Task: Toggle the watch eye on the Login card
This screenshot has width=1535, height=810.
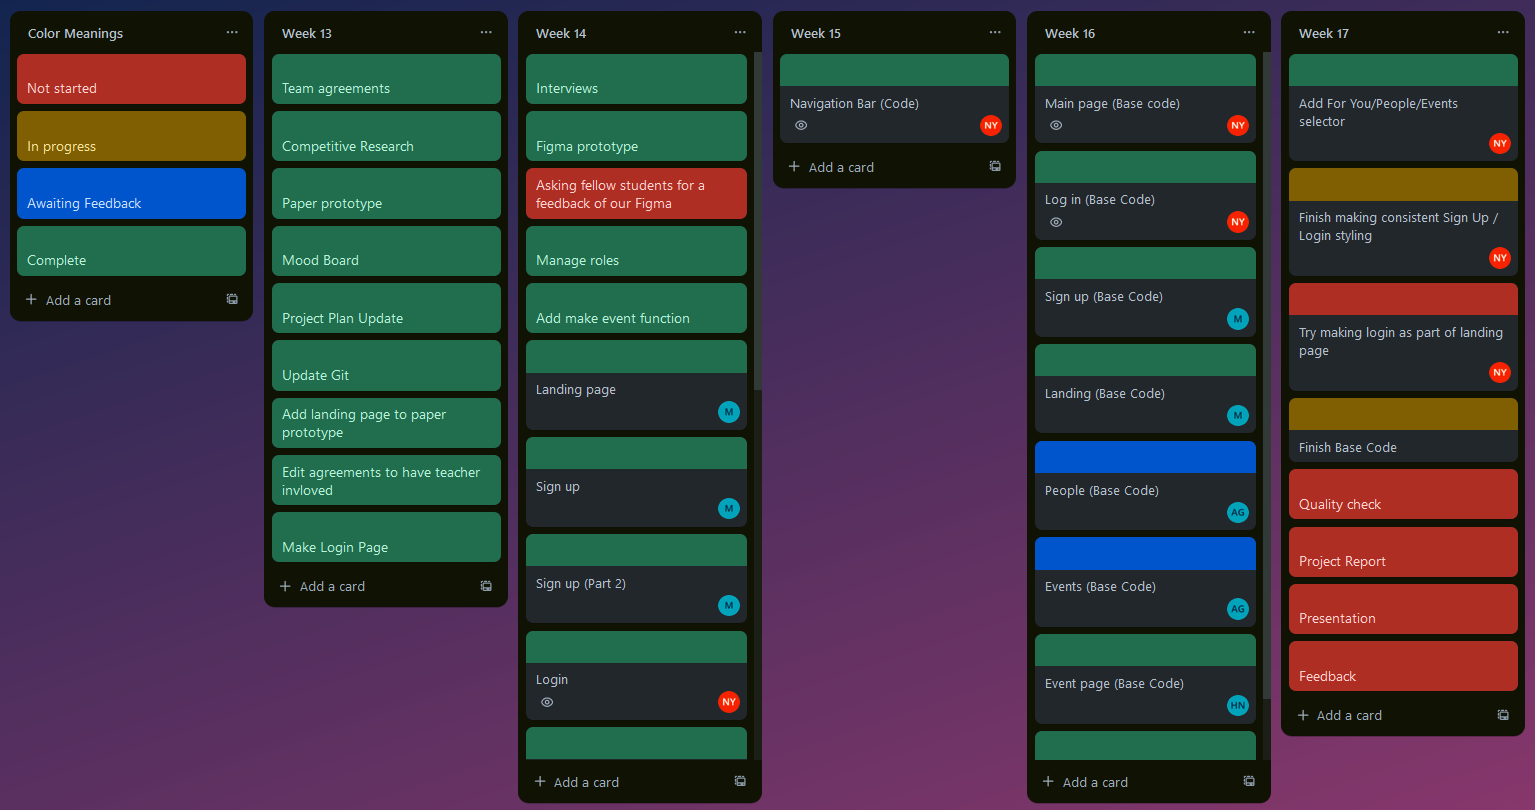Action: point(547,702)
